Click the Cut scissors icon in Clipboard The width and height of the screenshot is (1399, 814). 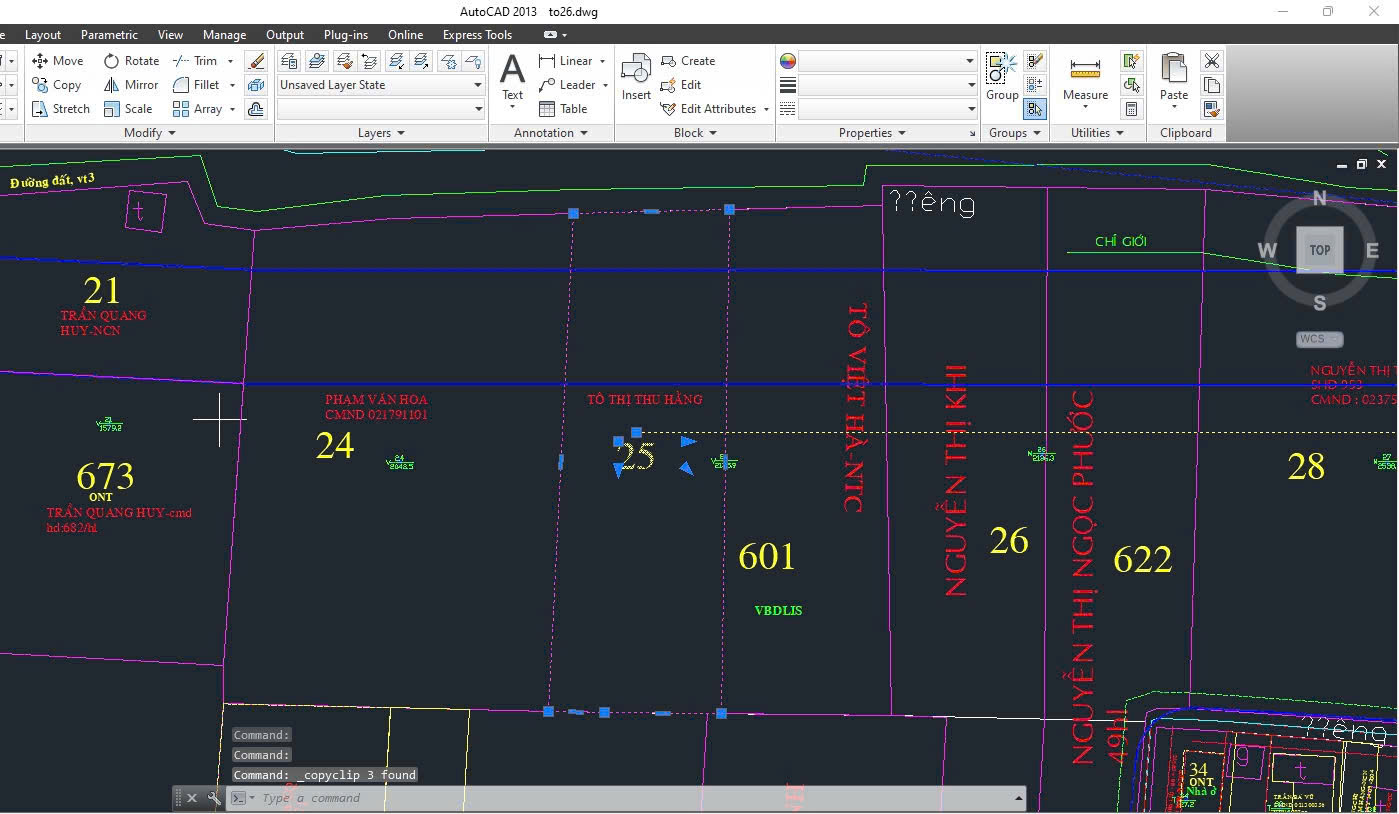click(x=1211, y=61)
